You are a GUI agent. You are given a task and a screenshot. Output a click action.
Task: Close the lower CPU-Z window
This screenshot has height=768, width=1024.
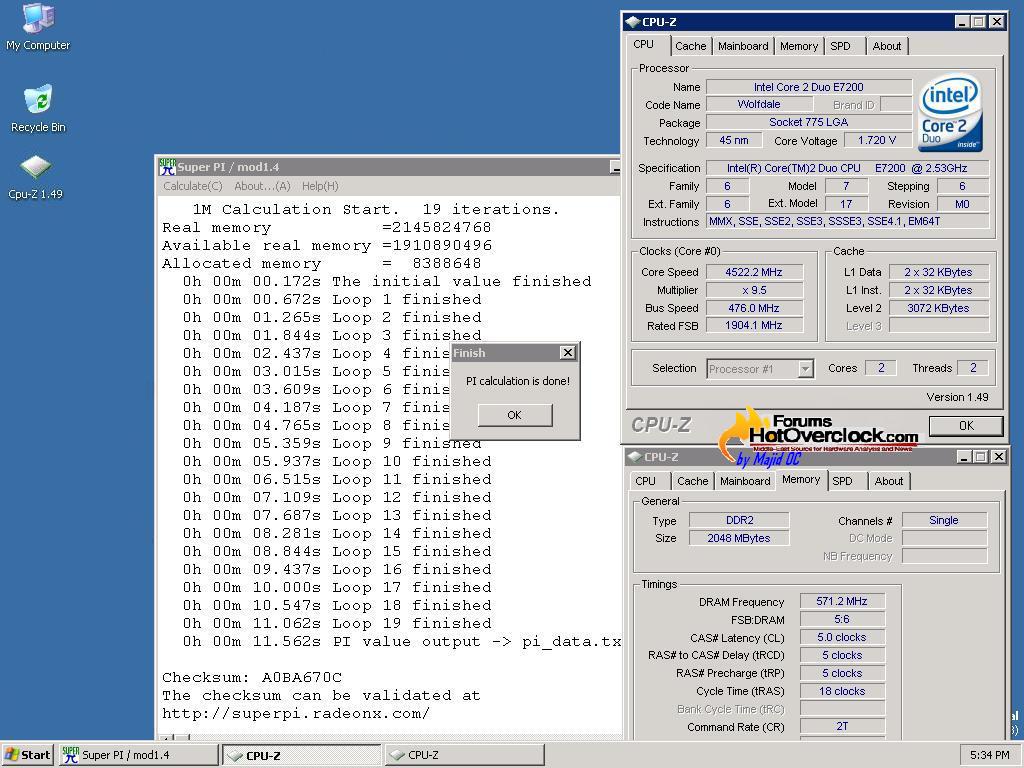(x=999, y=456)
